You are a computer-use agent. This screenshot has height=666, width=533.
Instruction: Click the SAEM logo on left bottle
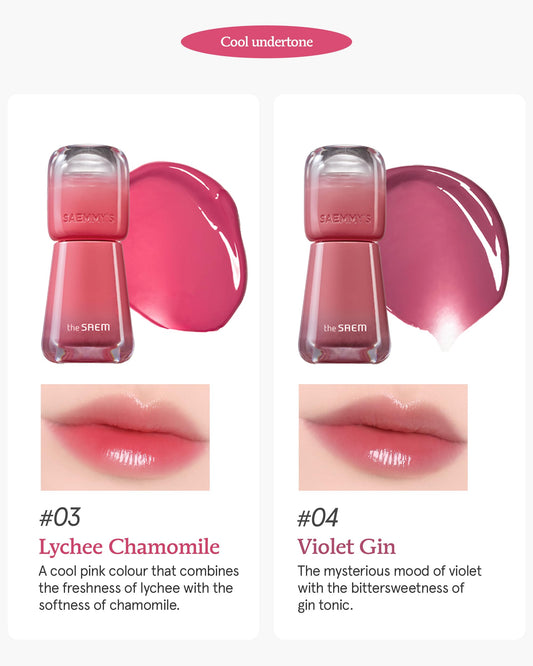coord(88,327)
